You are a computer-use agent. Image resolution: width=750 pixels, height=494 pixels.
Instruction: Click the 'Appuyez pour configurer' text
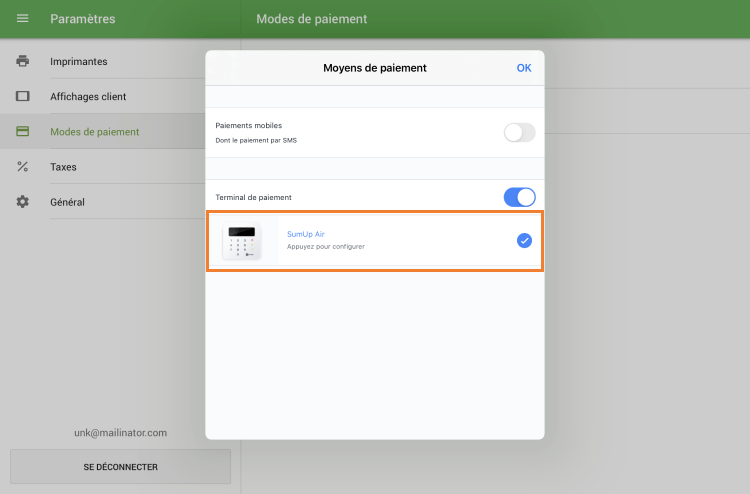[326, 246]
